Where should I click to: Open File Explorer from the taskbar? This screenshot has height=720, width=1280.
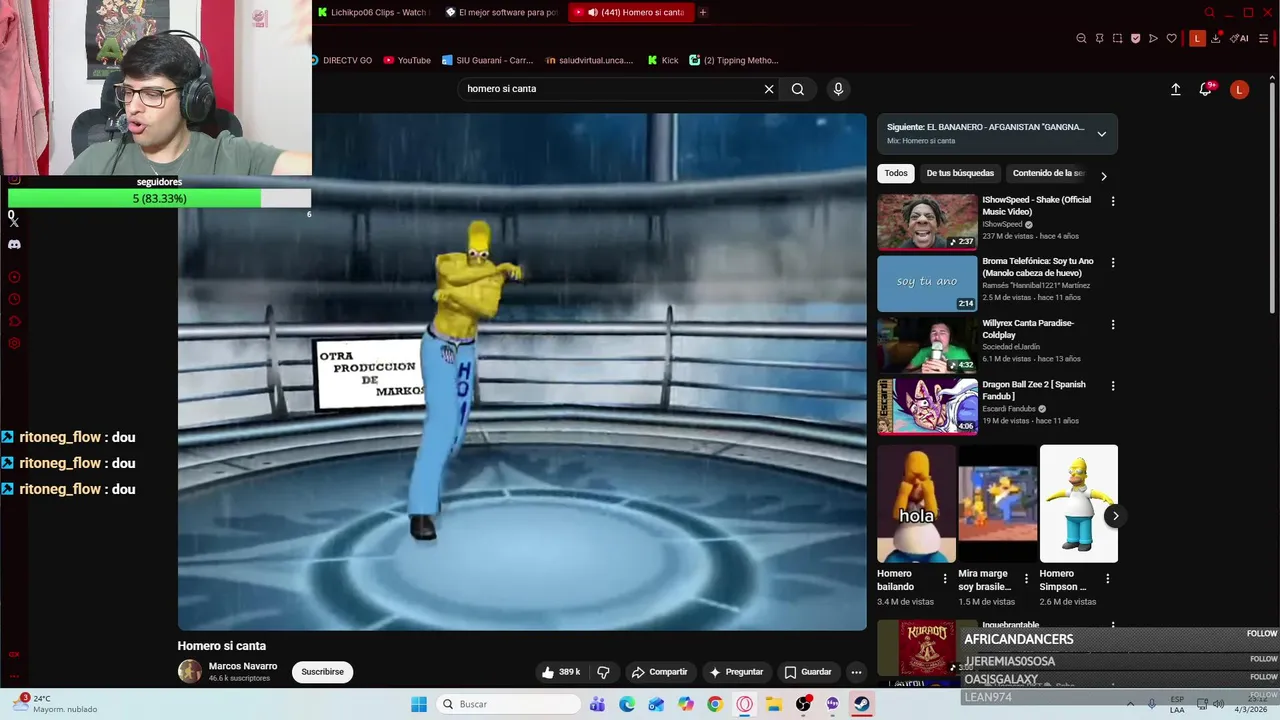click(x=774, y=704)
